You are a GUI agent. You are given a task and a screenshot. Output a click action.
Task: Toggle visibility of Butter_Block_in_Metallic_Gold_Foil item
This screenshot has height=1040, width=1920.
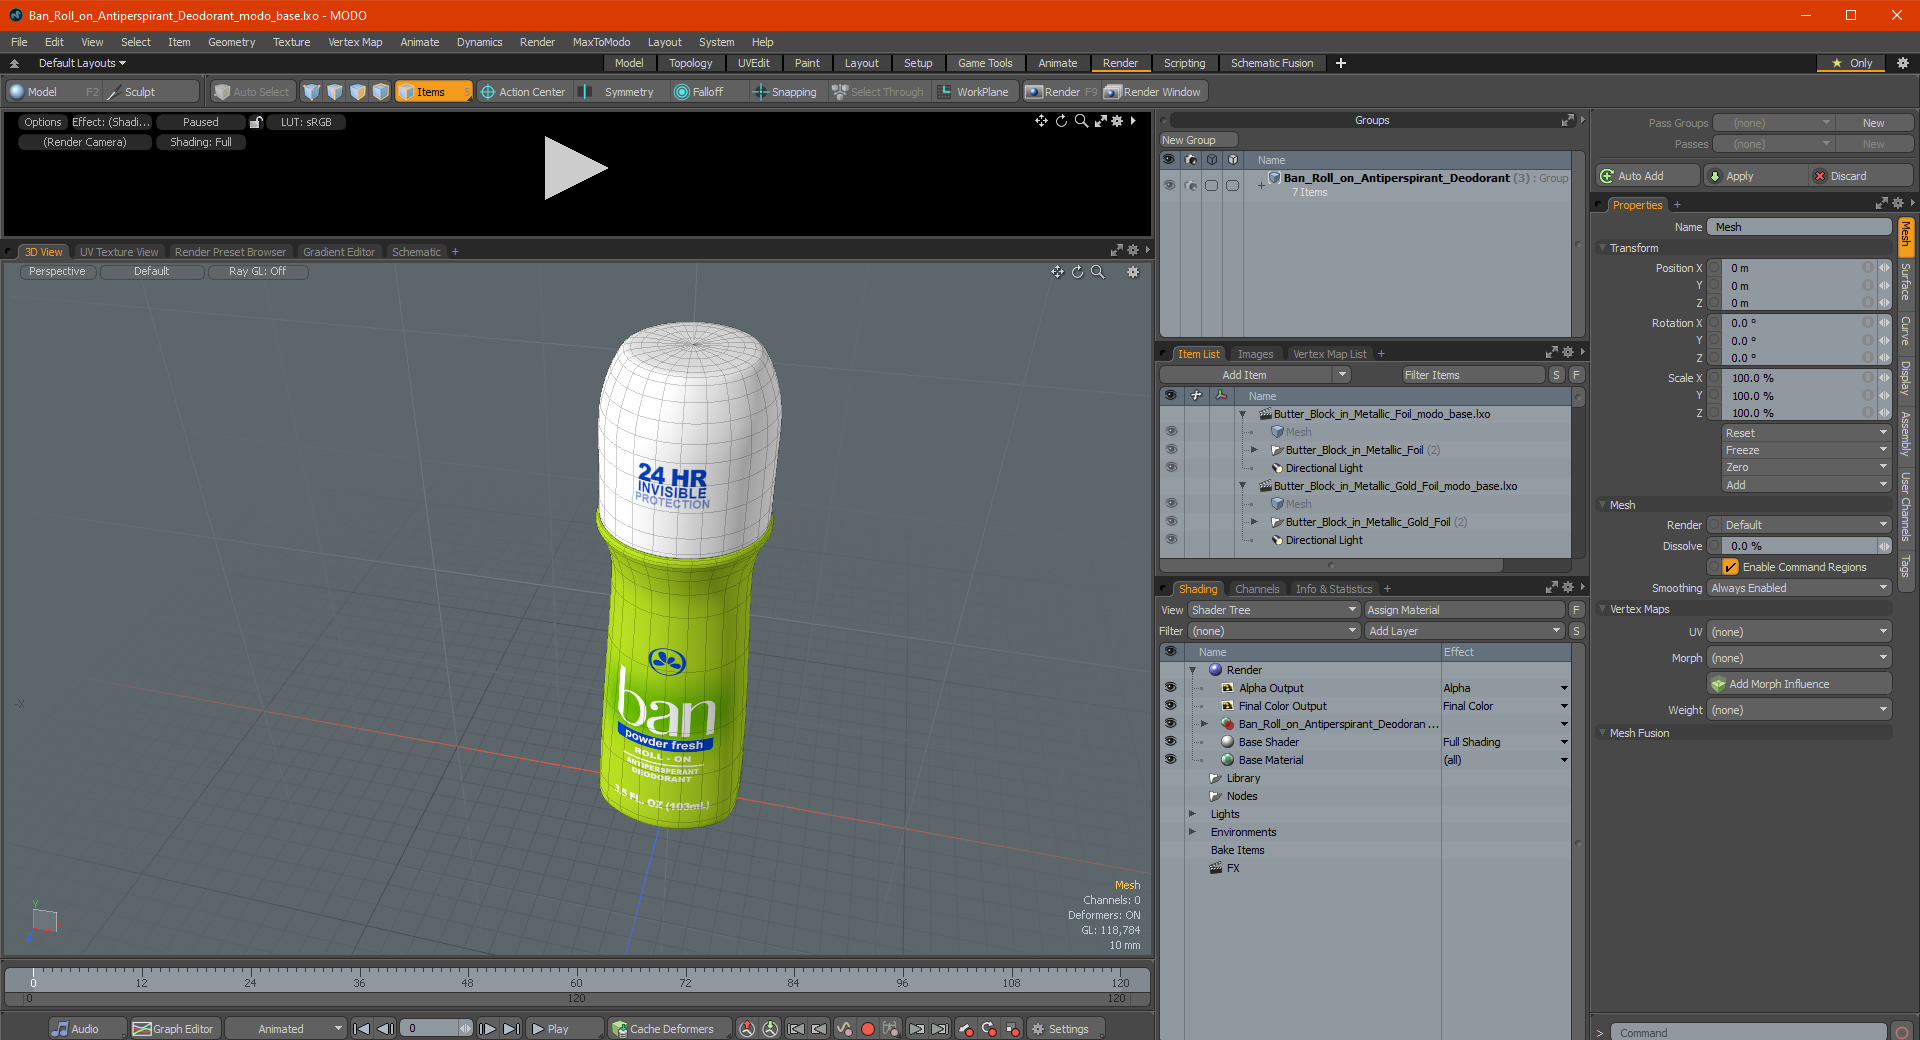(x=1170, y=522)
